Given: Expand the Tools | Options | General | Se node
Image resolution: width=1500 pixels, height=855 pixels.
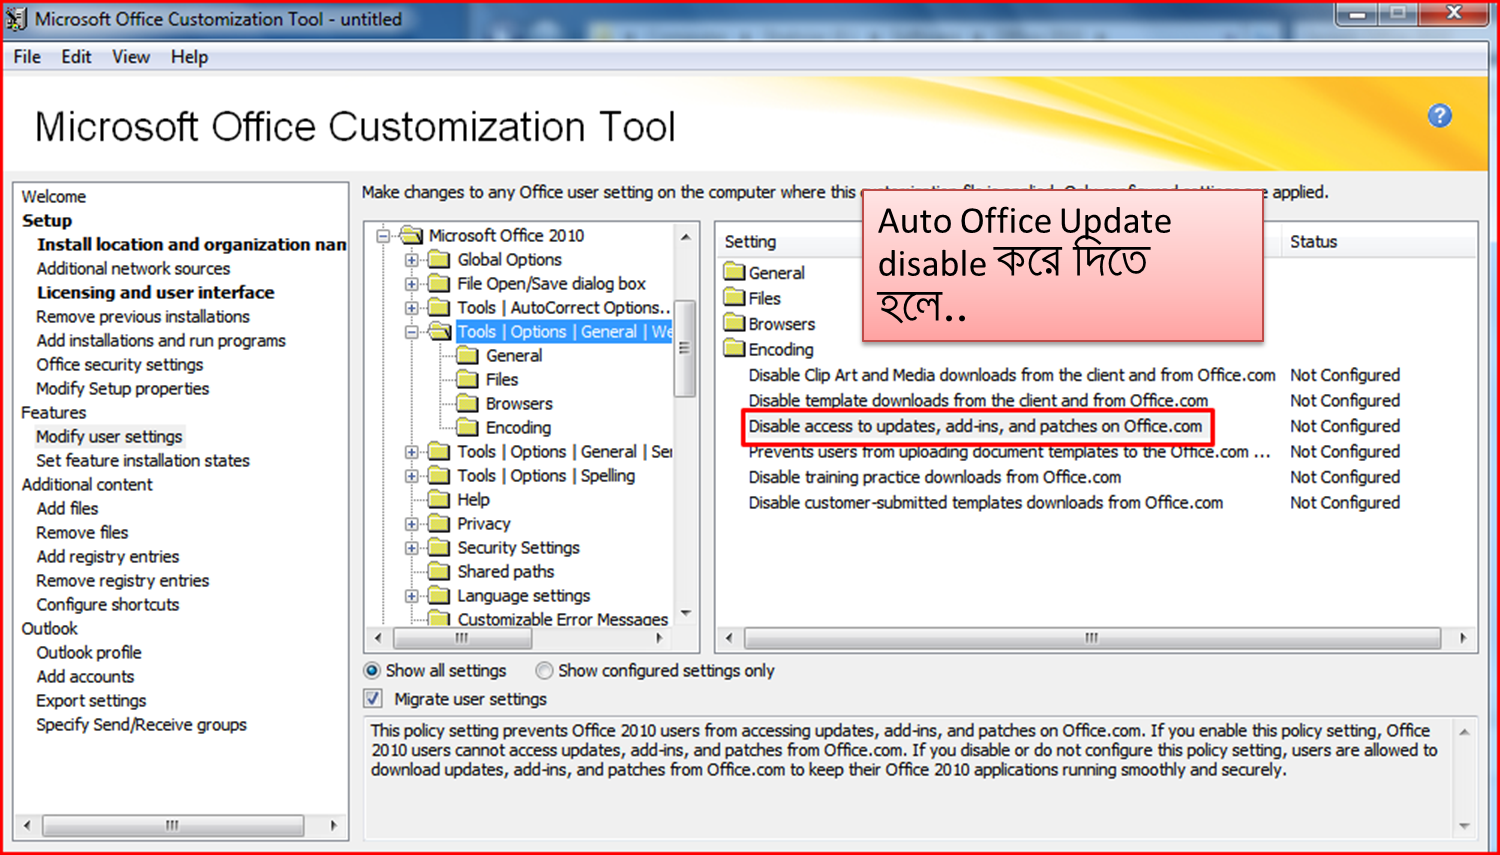Looking at the screenshot, I should click(x=411, y=452).
